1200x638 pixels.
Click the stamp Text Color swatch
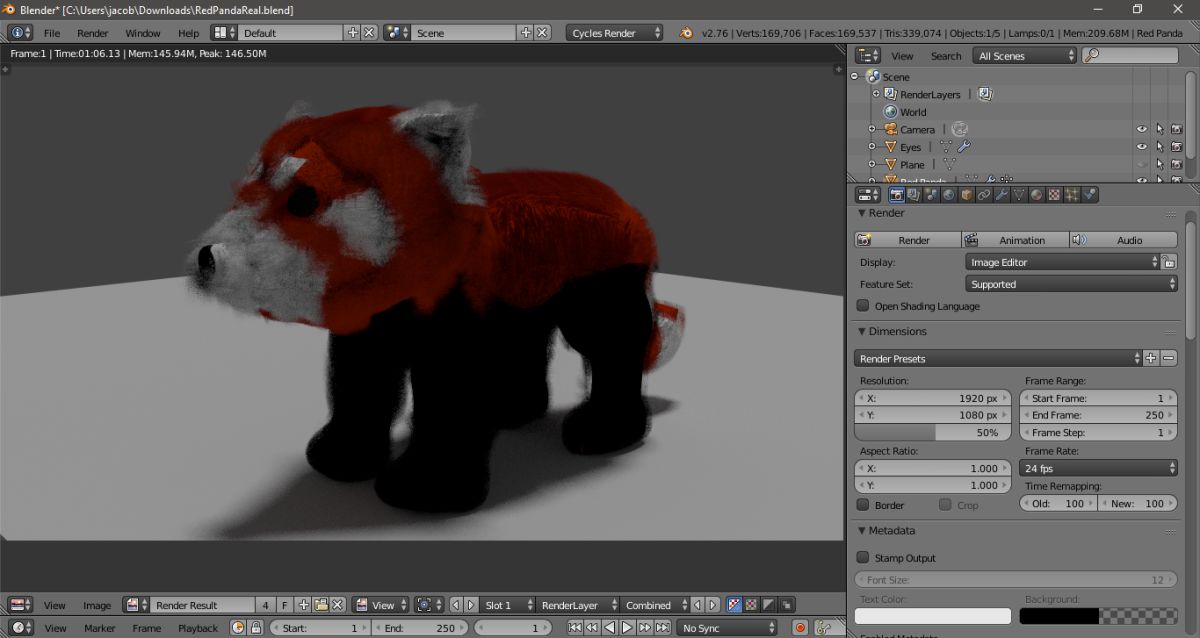point(933,616)
